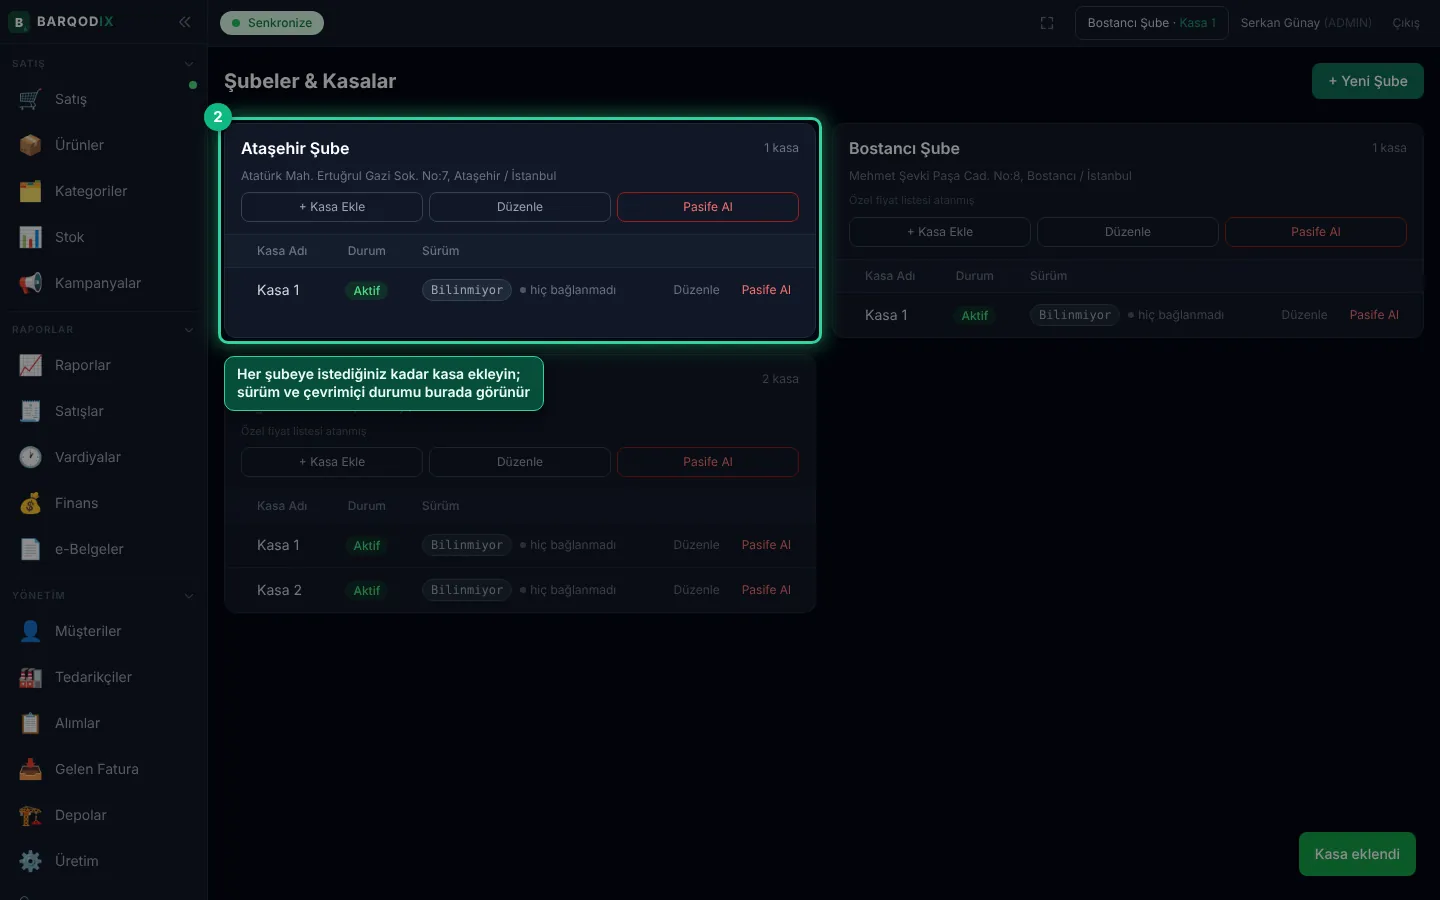
Task: Select the Alımlar clipboard icon
Action: click(x=30, y=723)
